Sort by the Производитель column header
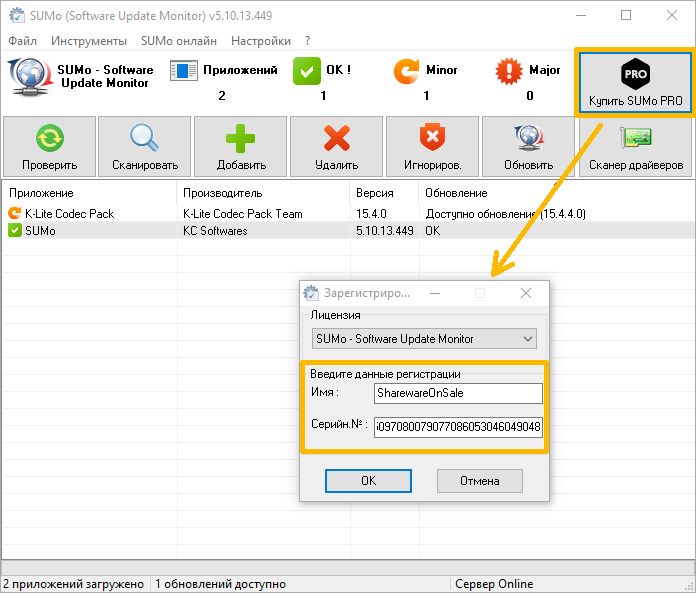The image size is (696, 593). [x=222, y=193]
